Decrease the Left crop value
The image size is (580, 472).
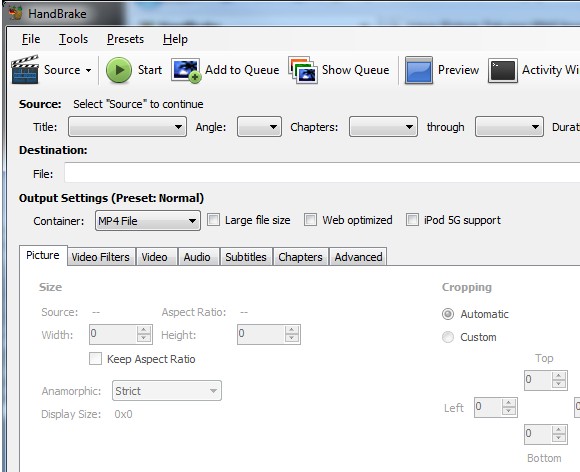[x=509, y=412]
